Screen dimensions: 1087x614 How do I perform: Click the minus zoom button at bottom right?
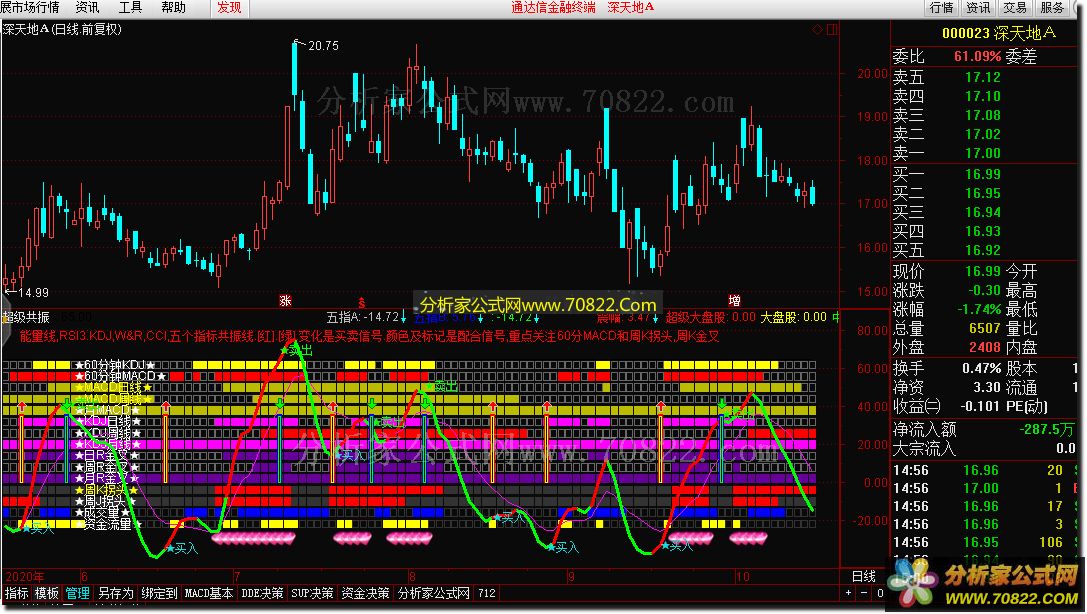[x=864, y=593]
